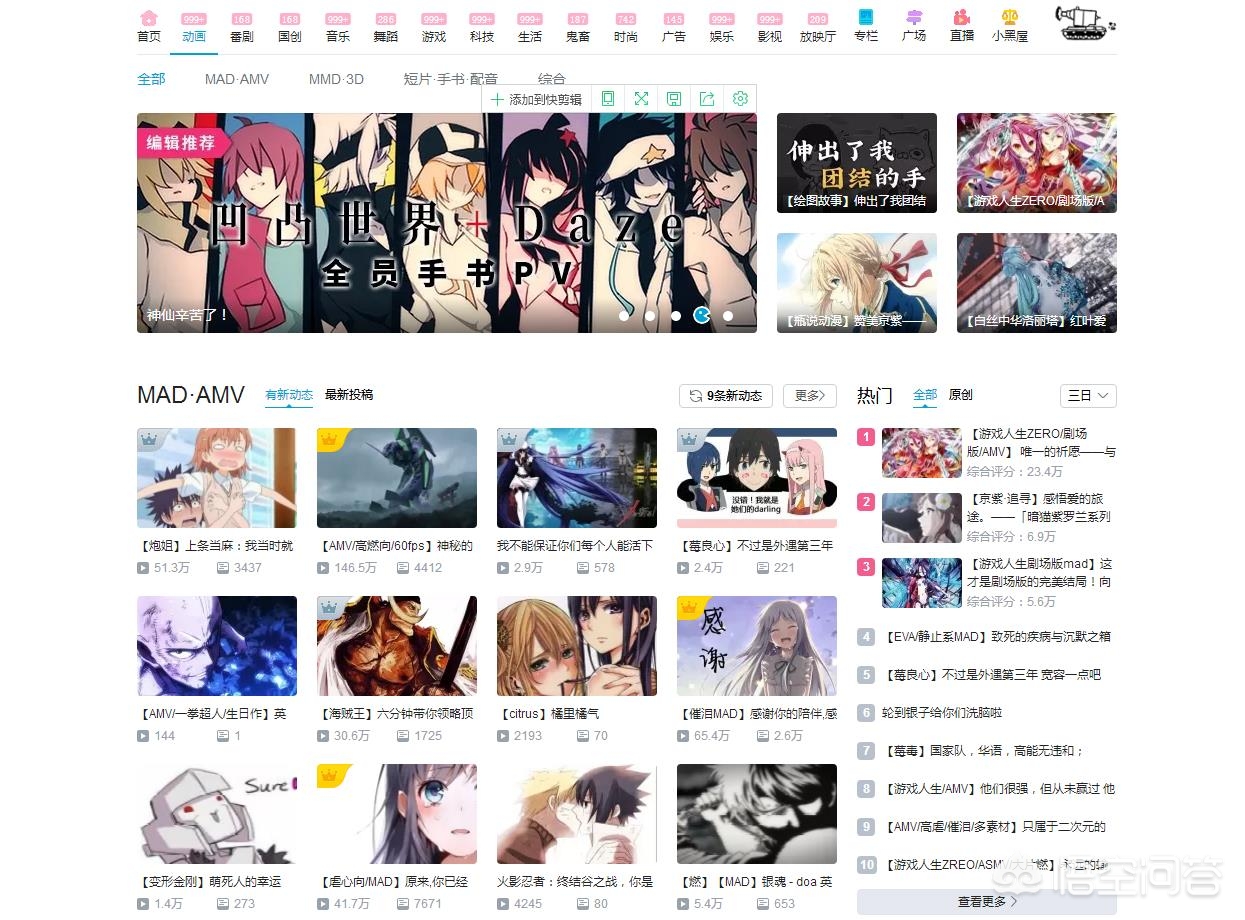Click the tank cartoon icon at top right
Image resolution: width=1245 pixels, height=920 pixels.
(1085, 22)
